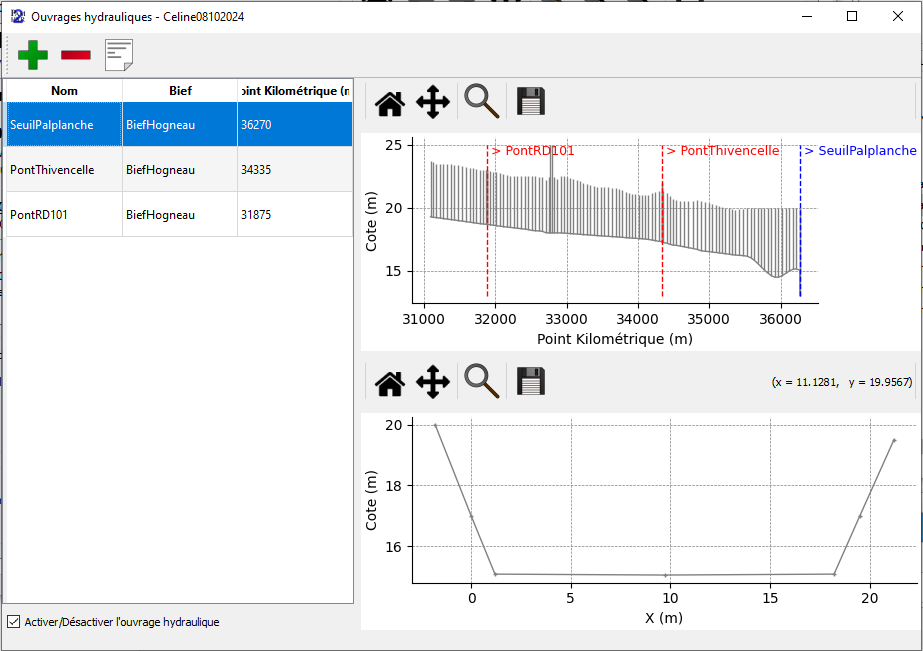This screenshot has width=923, height=651.
Task: Save upper longitudinal profile figure
Action: click(530, 102)
